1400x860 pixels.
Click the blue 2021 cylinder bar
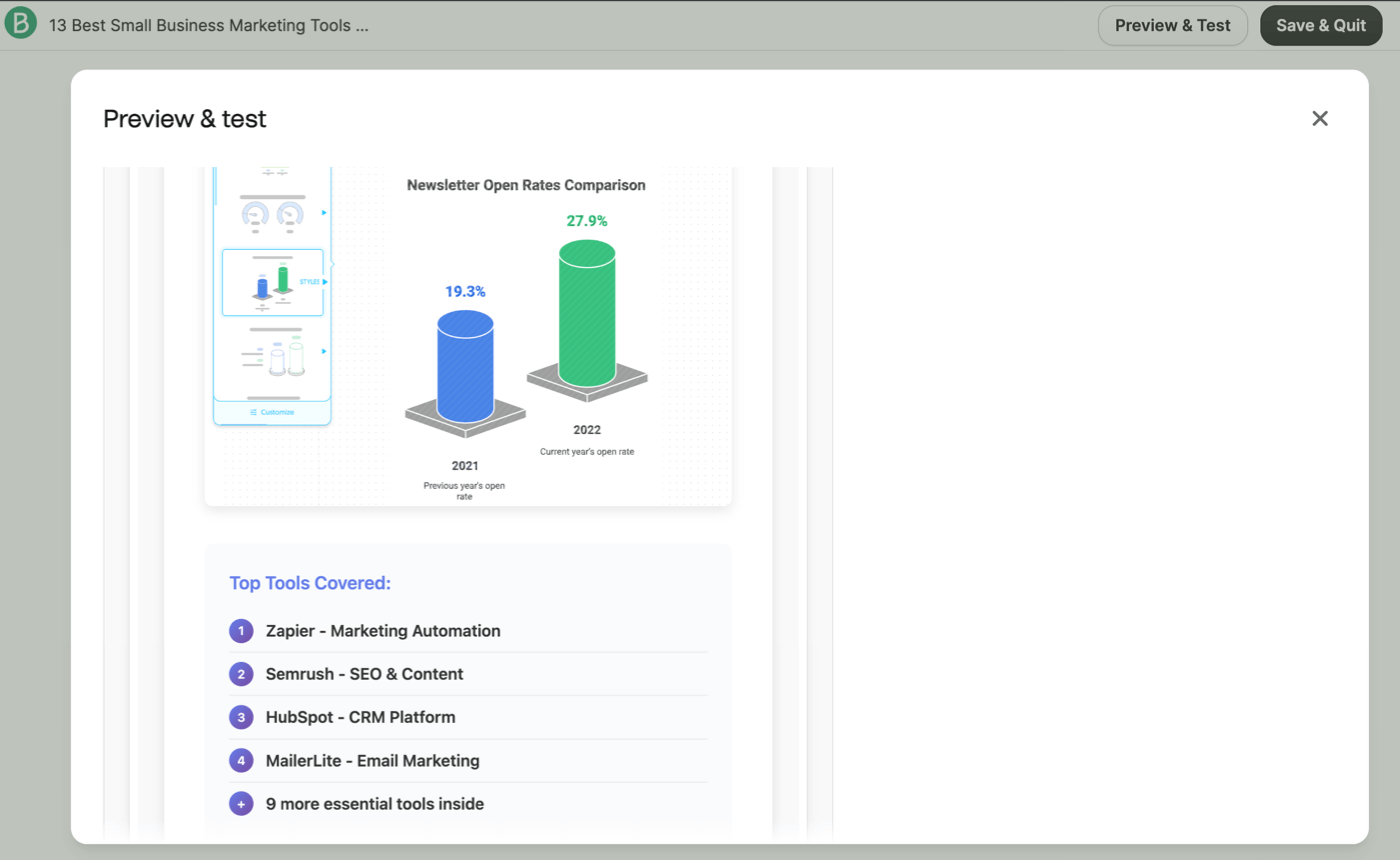pyautogui.click(x=465, y=365)
